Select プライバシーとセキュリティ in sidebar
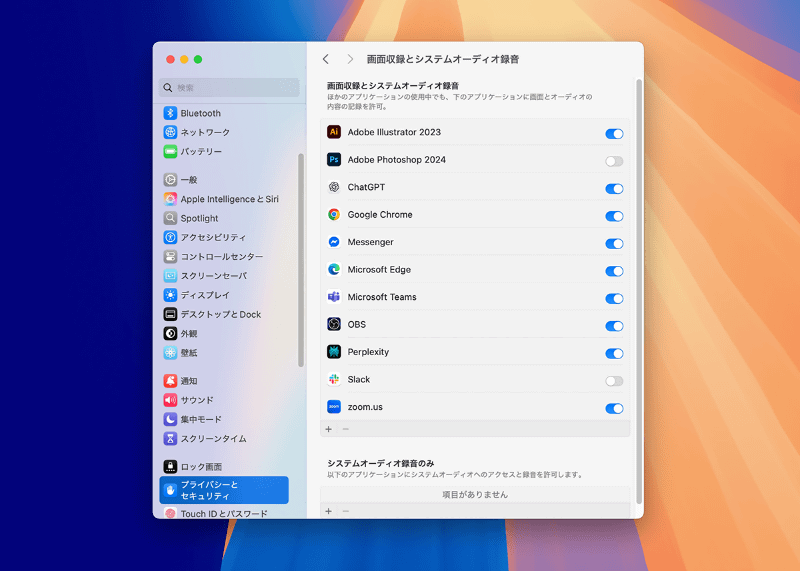The height and width of the screenshot is (571, 800). pos(224,490)
